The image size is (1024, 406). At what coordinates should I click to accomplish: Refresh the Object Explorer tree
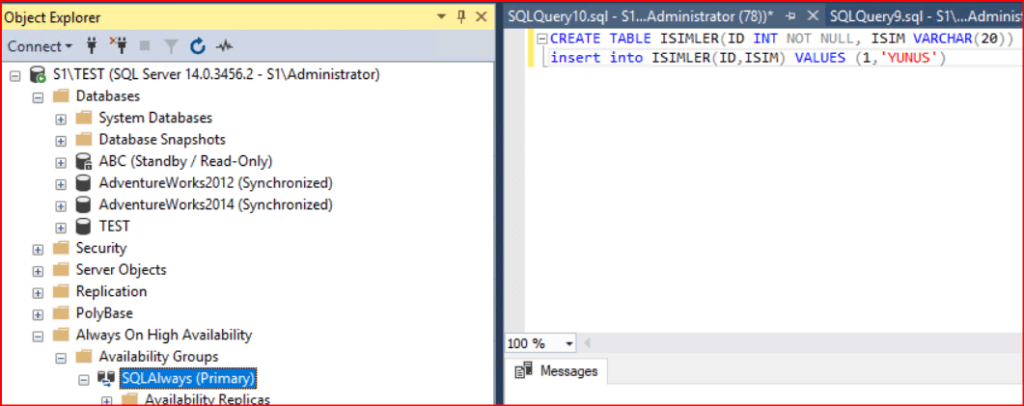(198, 46)
